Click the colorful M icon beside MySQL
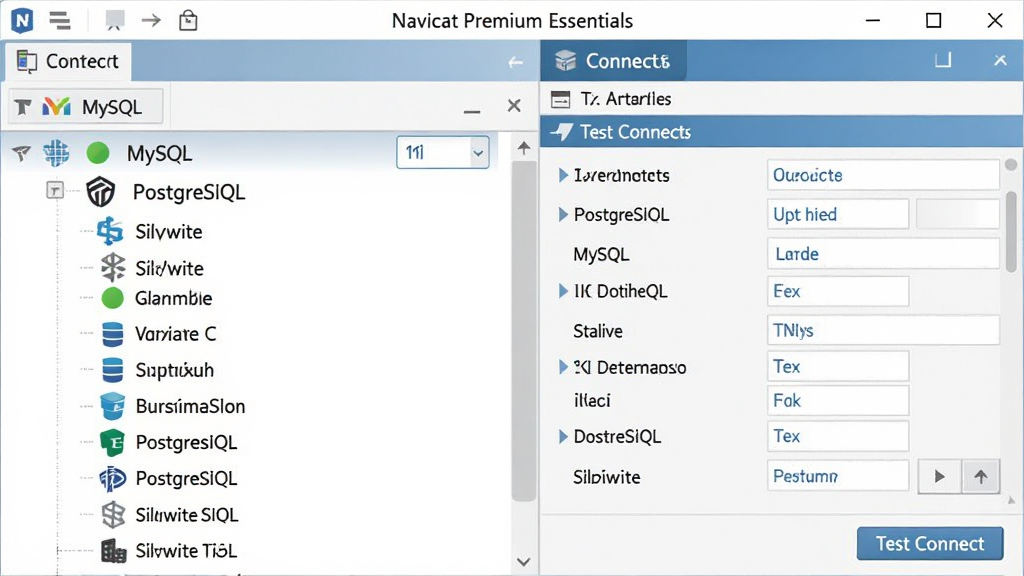Image resolution: width=1024 pixels, height=576 pixels. [57, 106]
